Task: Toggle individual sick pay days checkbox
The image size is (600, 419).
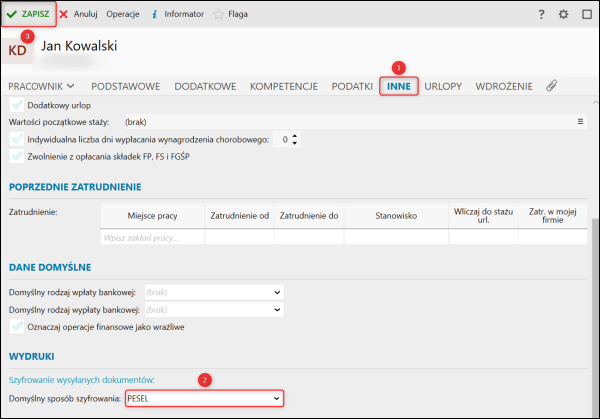Action: 17,139
